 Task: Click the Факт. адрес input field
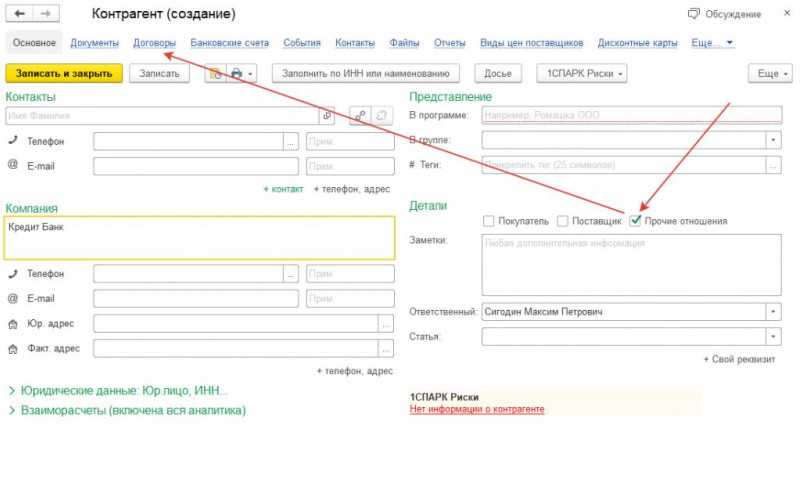pyautogui.click(x=236, y=349)
